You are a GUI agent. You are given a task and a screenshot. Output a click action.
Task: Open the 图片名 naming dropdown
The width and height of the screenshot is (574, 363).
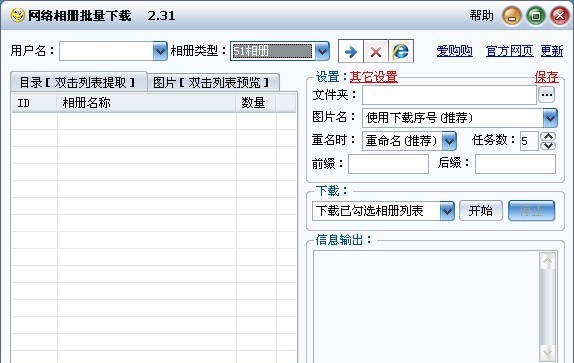pyautogui.click(x=550, y=118)
